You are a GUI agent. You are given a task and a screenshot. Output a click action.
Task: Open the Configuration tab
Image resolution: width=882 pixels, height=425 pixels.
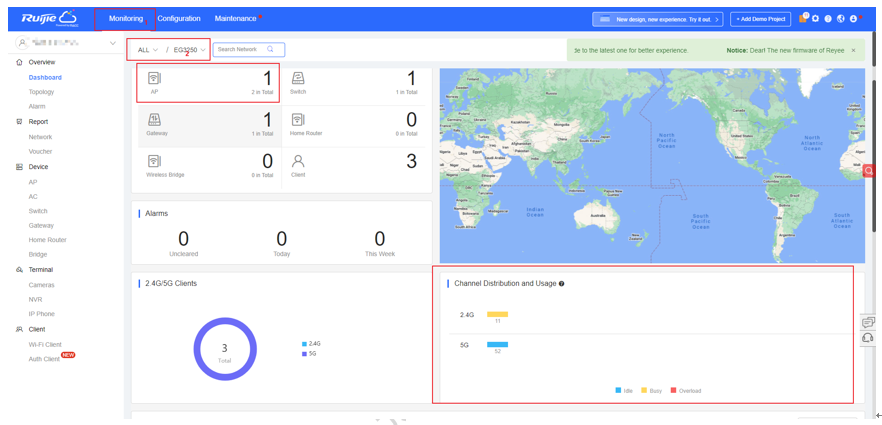click(179, 19)
